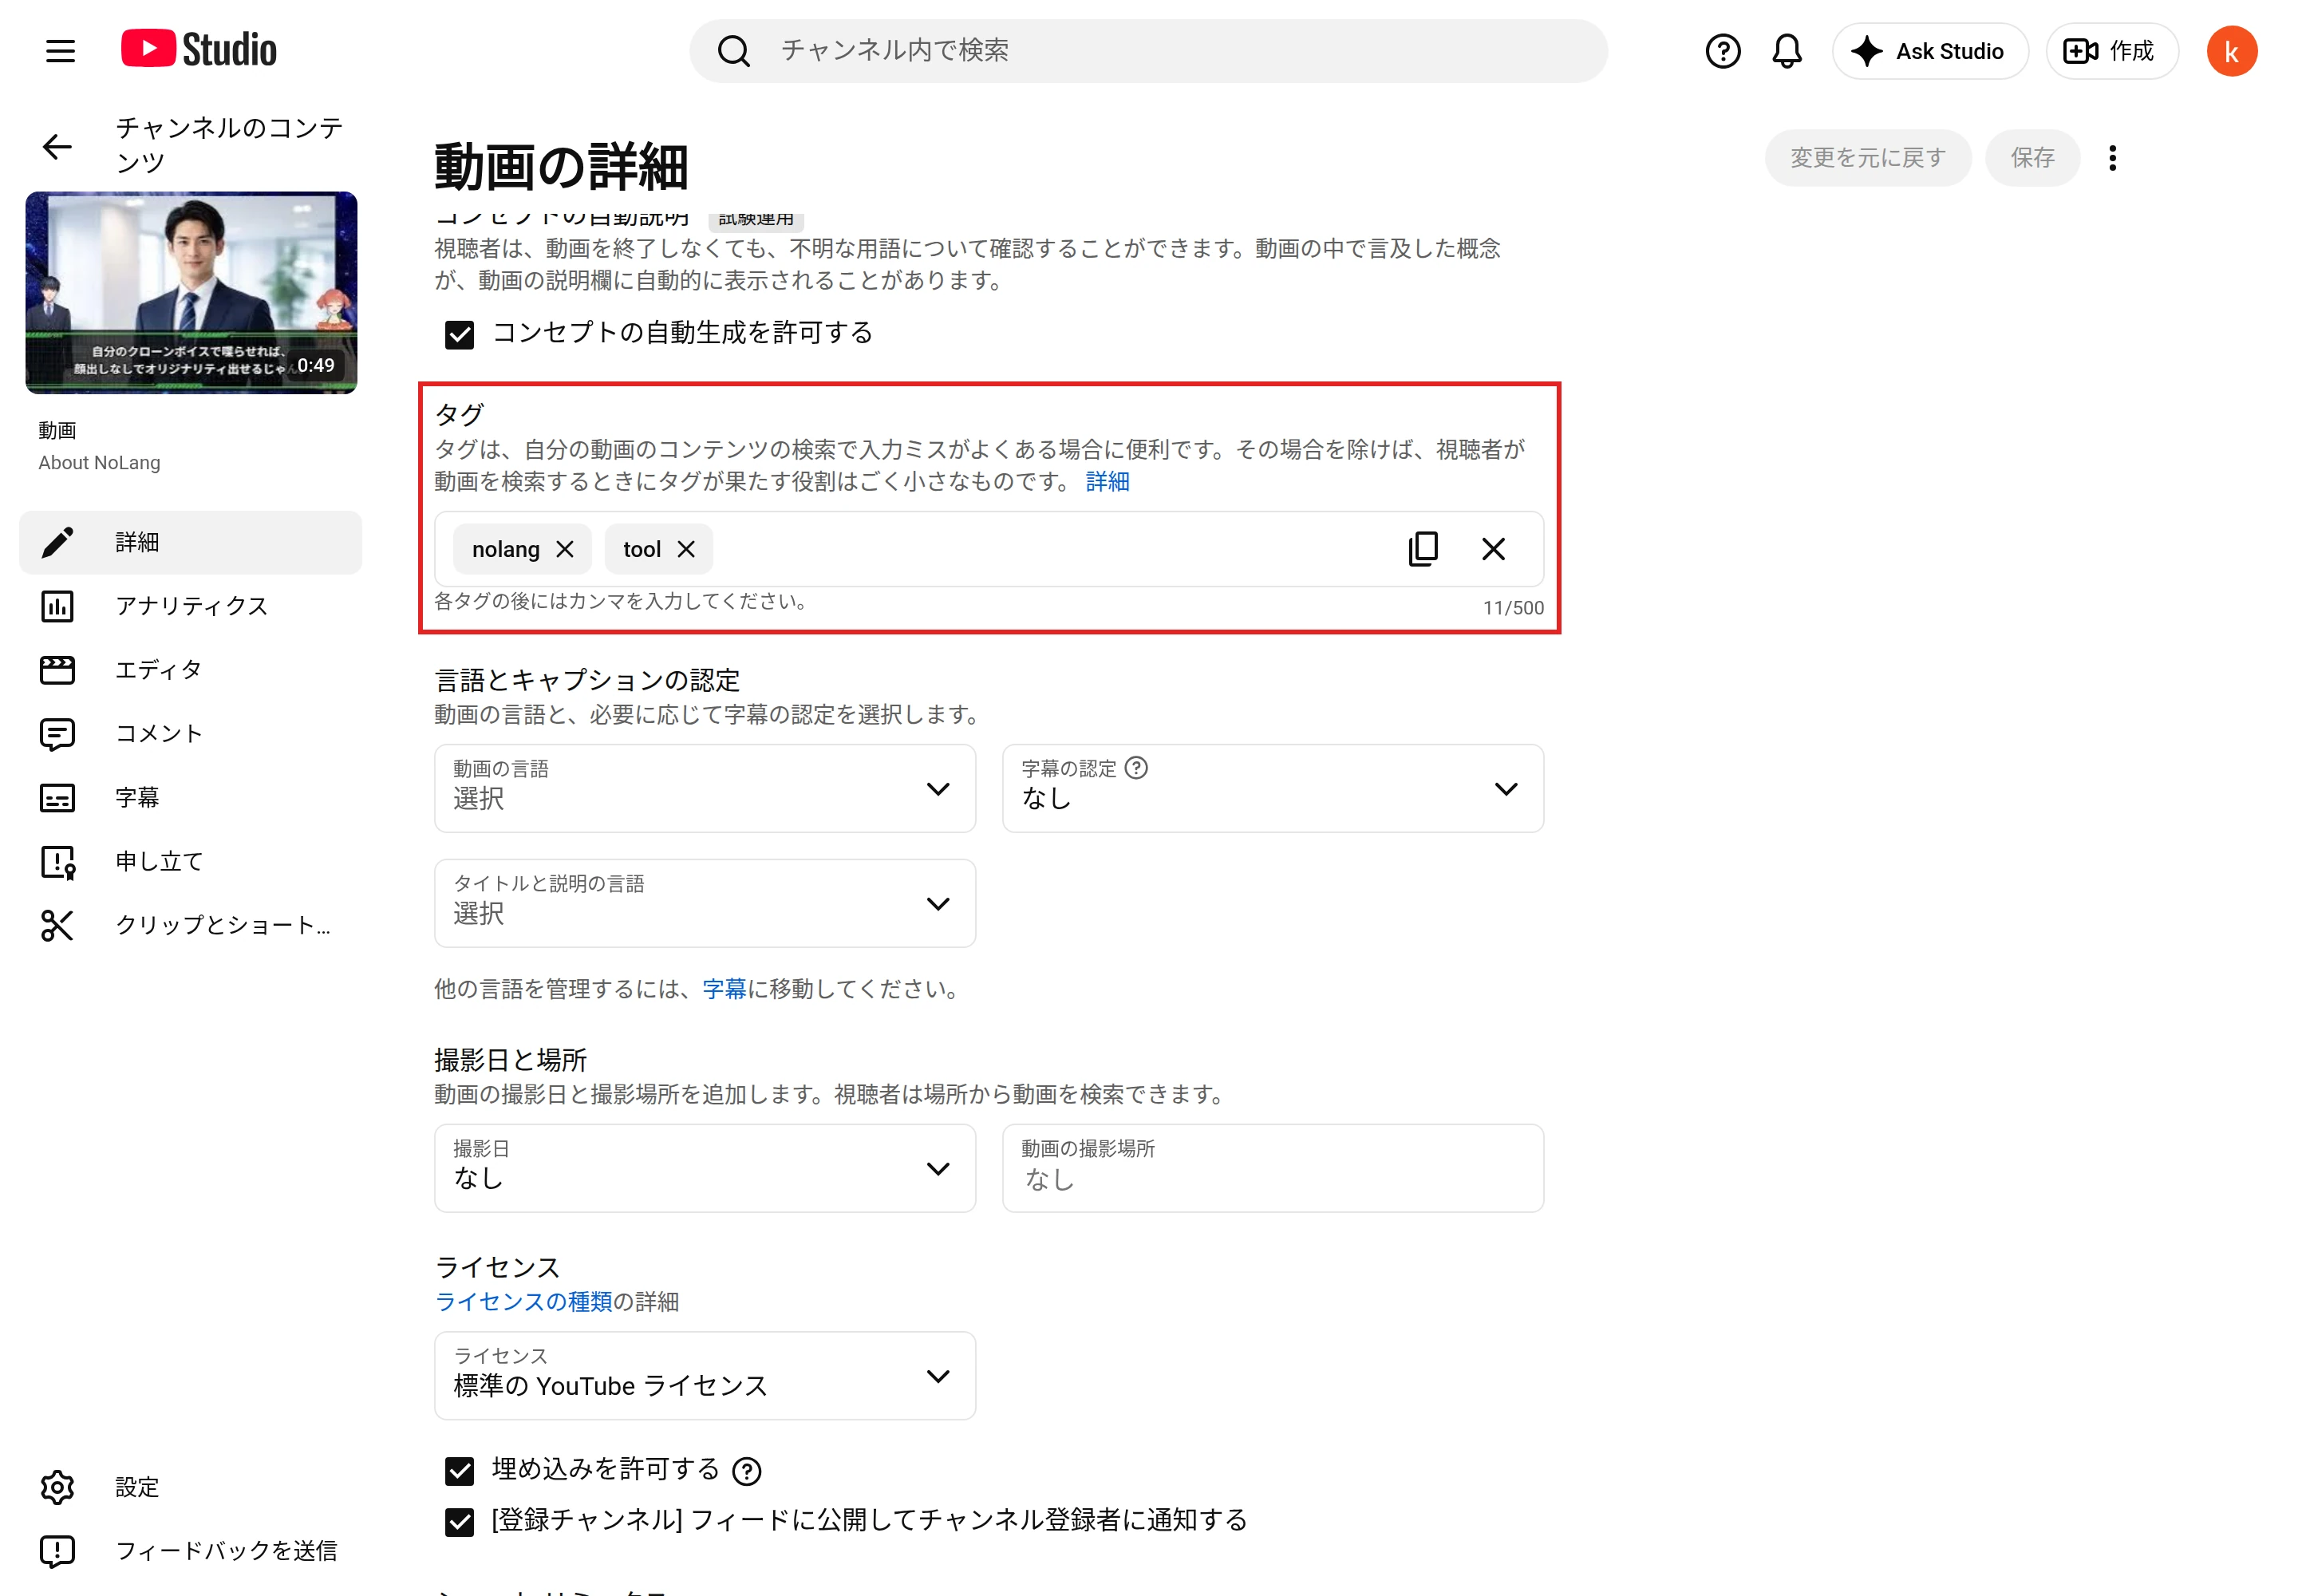Click the YouTube Studio logo

[x=199, y=50]
